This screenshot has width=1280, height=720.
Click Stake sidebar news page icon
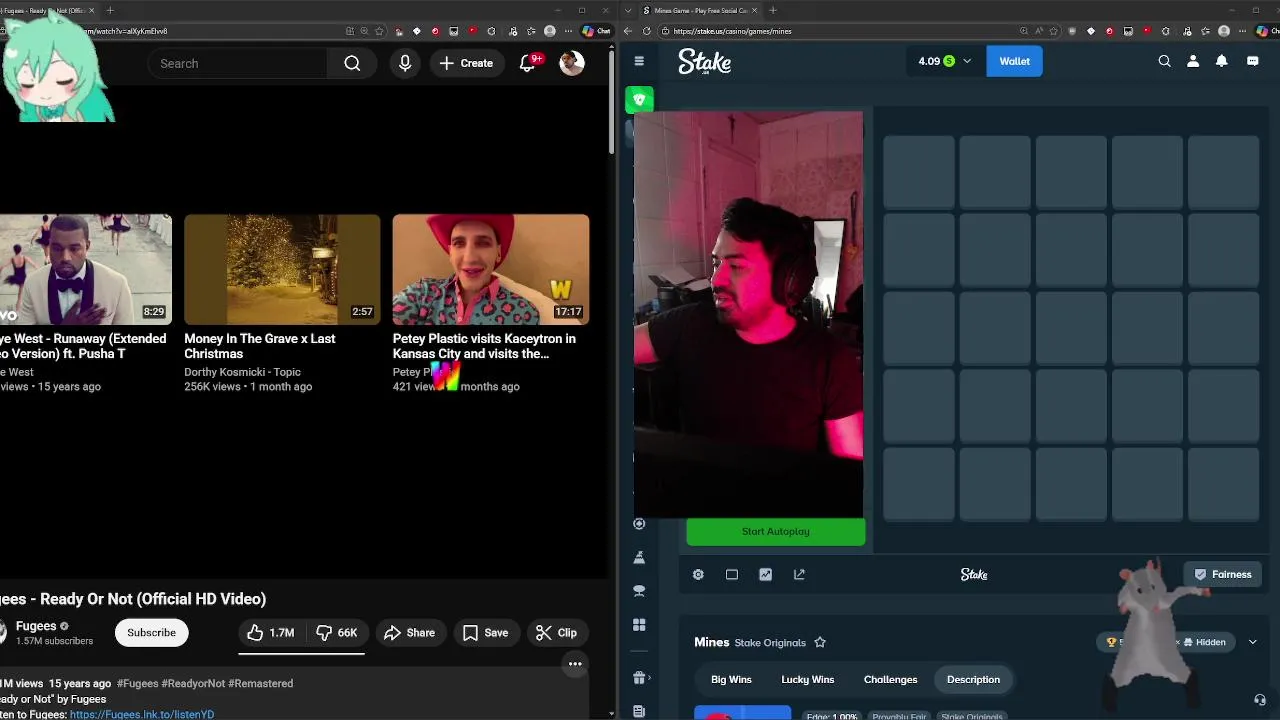[639, 711]
